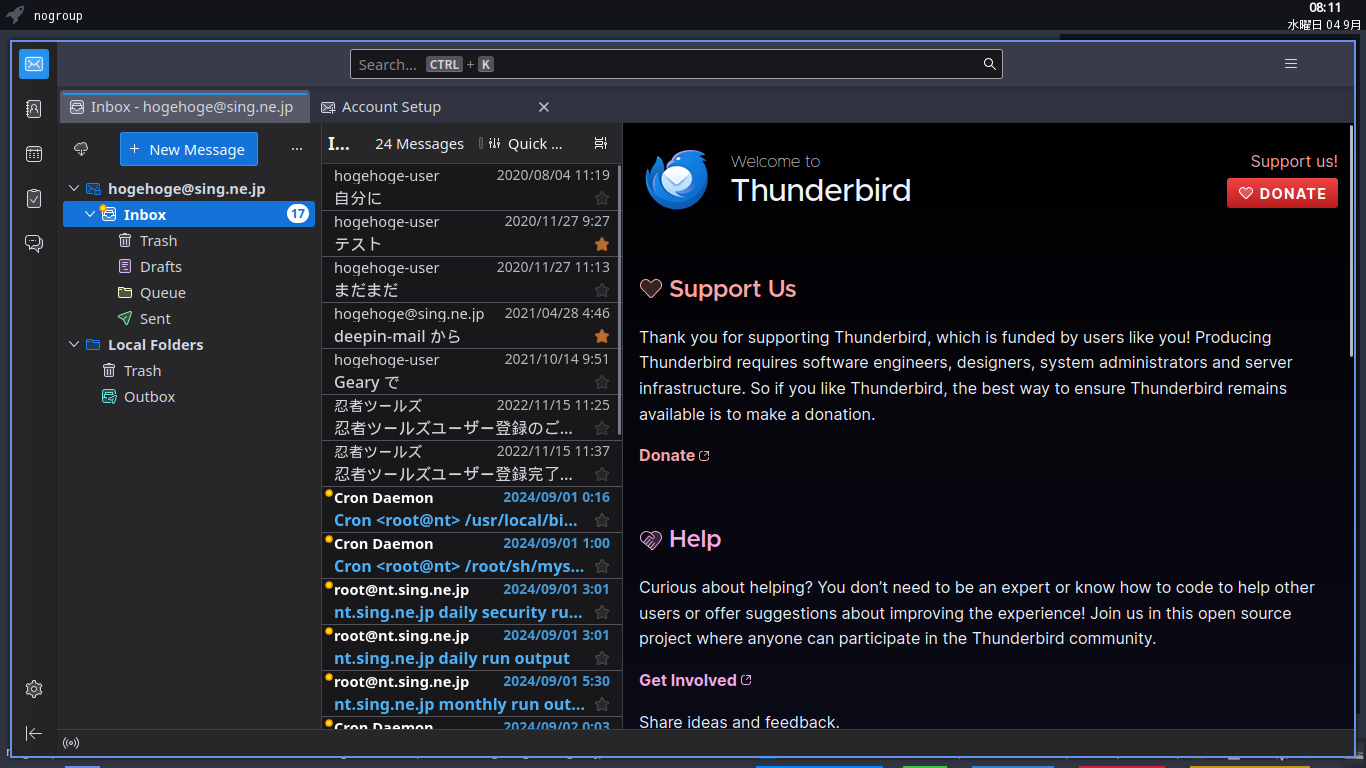Open message list display options icon
This screenshot has height=768, width=1366.
click(x=601, y=144)
